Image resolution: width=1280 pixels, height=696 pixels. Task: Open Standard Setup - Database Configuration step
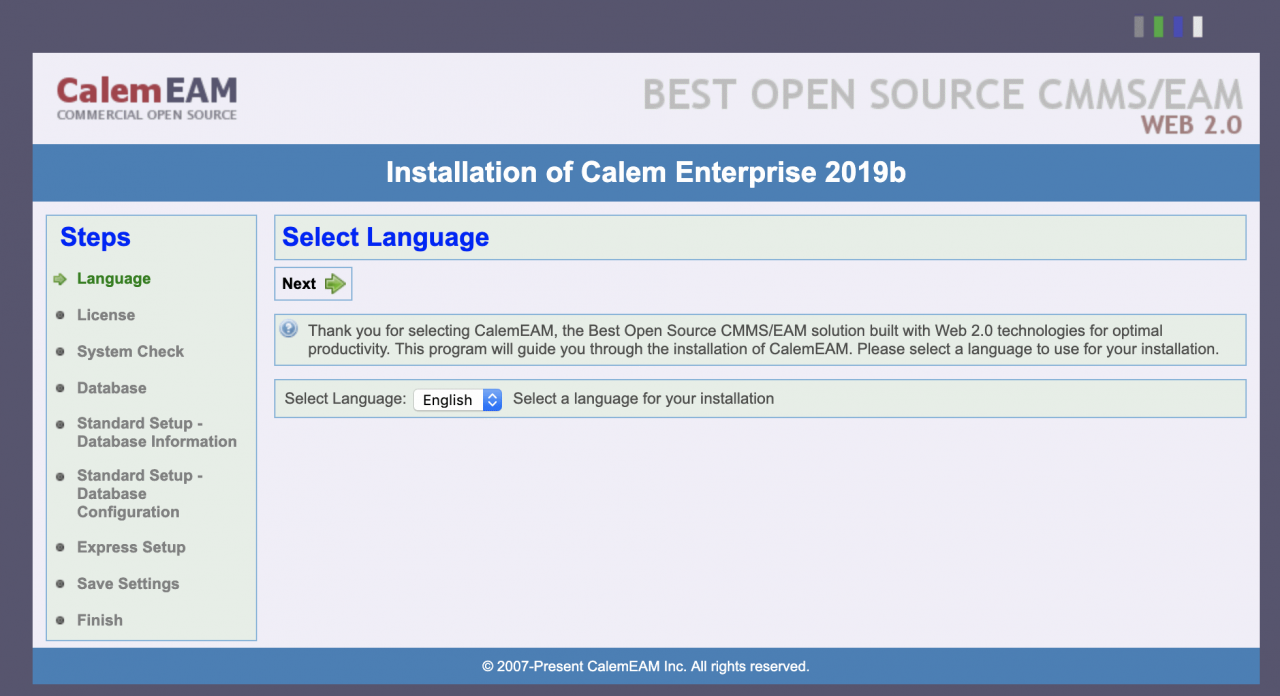coord(140,494)
